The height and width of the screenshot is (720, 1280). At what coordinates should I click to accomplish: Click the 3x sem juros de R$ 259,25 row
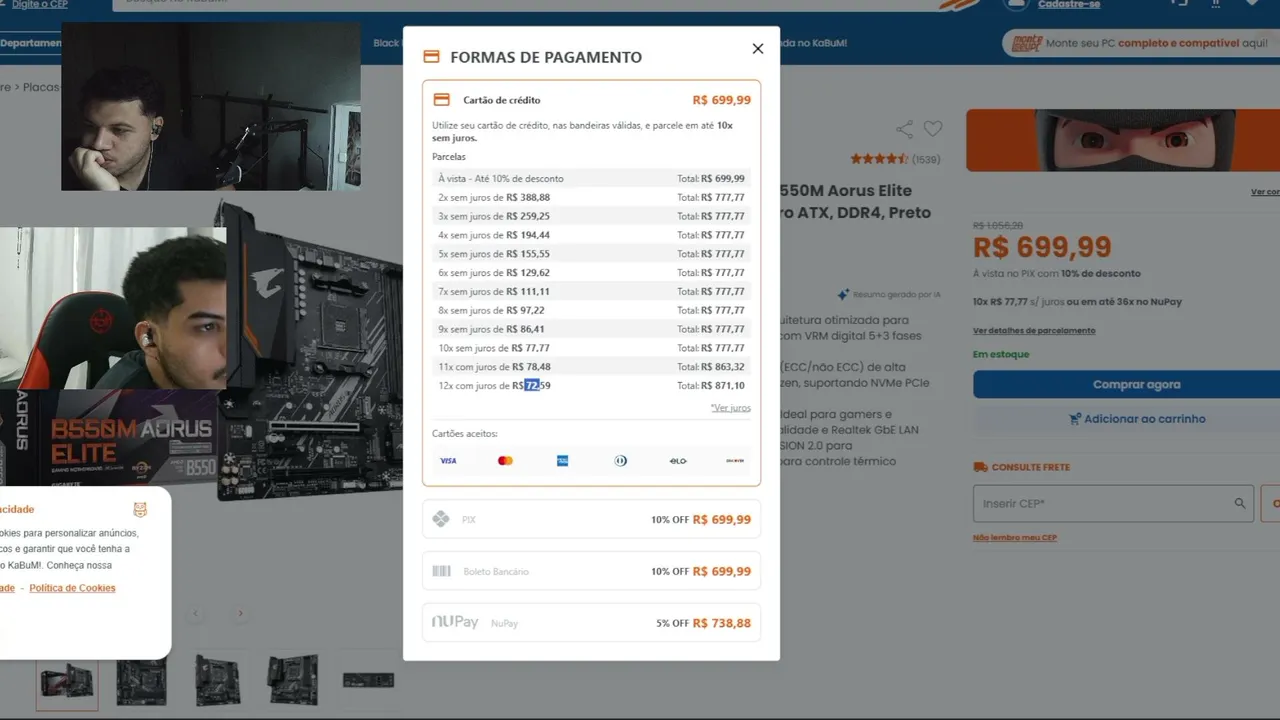coord(592,216)
